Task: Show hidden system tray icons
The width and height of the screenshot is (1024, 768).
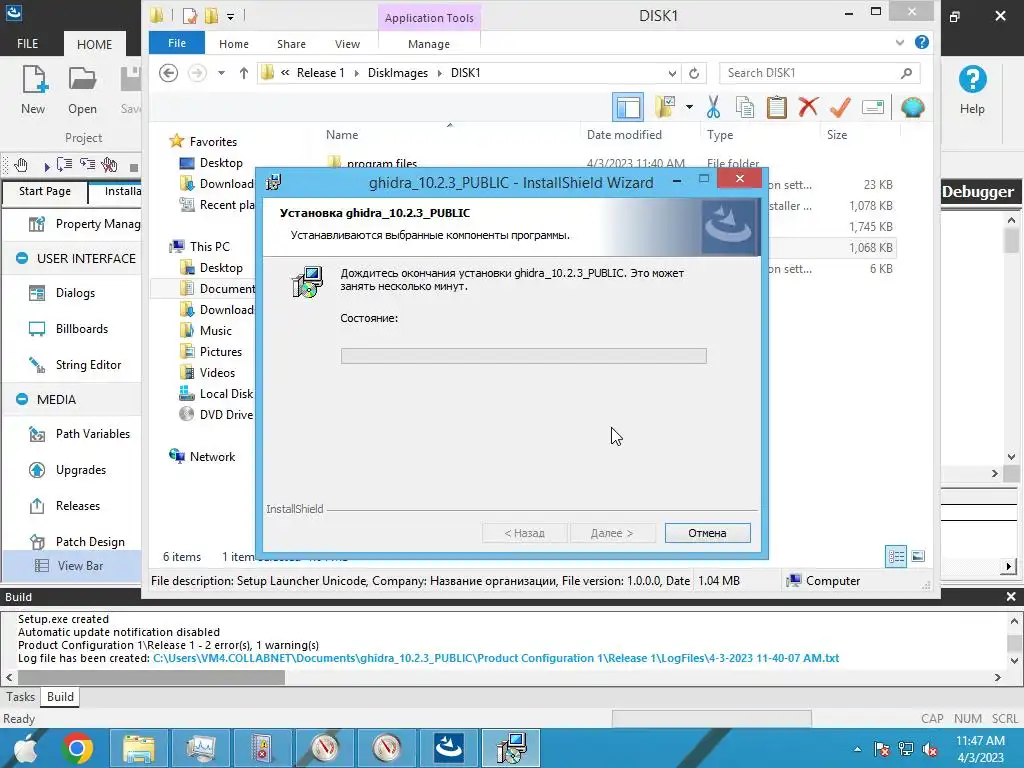Action: coord(857,749)
